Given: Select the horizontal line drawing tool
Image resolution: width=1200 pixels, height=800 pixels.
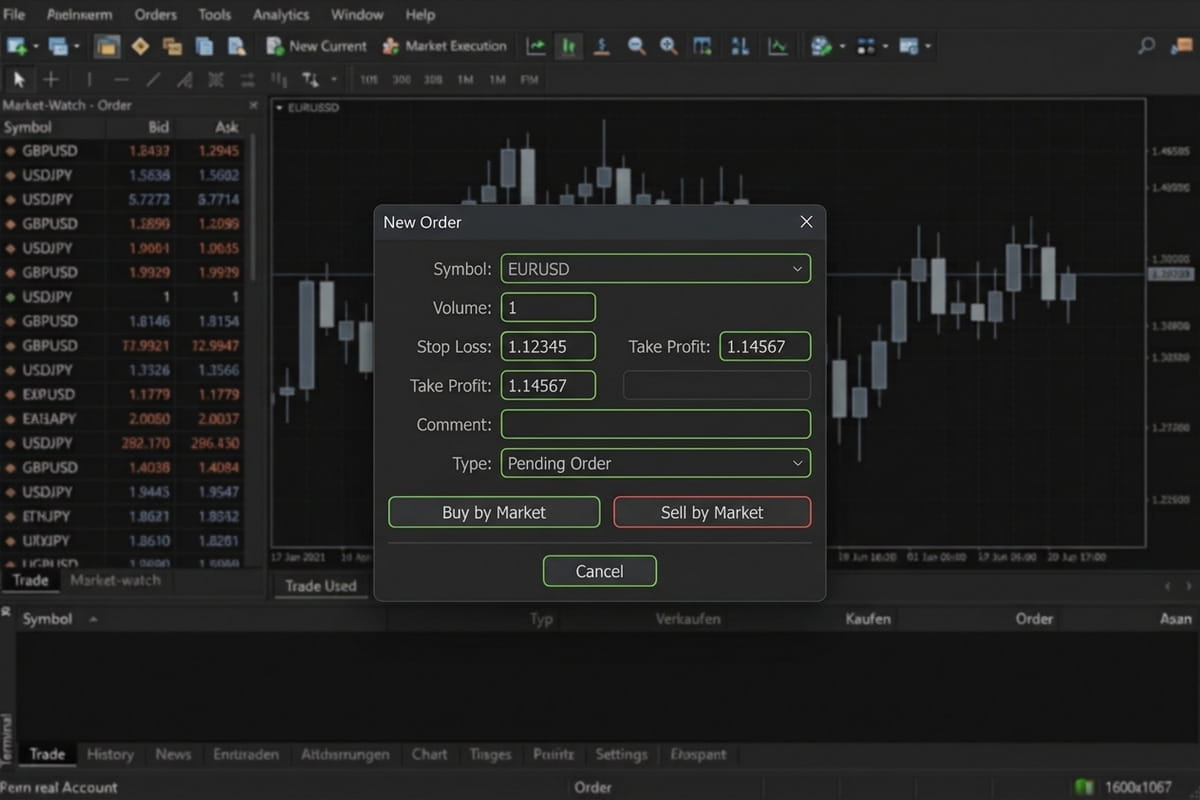Looking at the screenshot, I should tap(121, 79).
